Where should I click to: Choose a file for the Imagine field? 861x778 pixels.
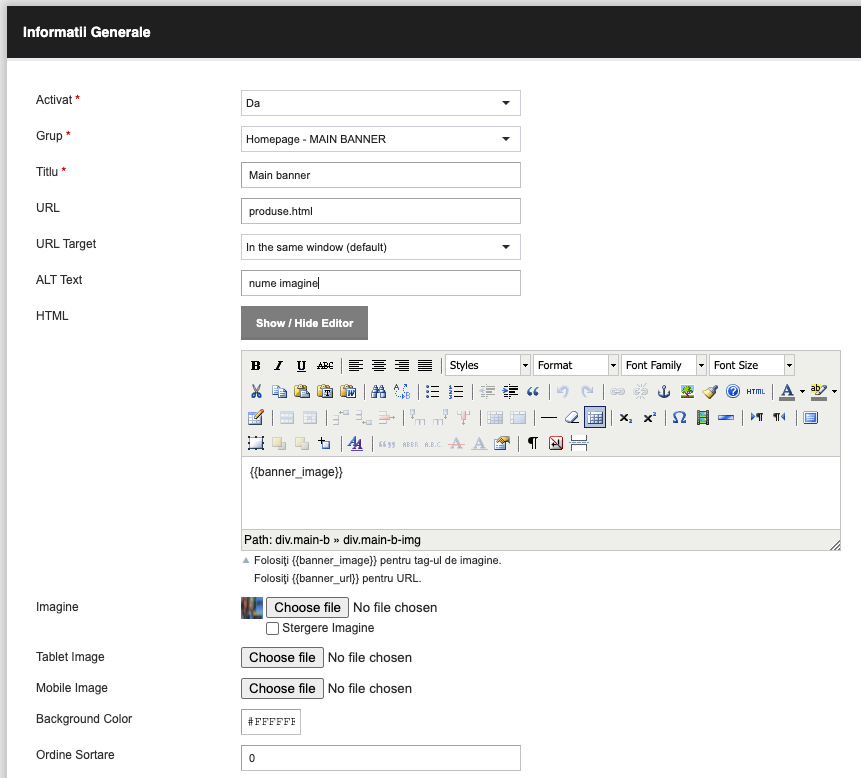308,607
